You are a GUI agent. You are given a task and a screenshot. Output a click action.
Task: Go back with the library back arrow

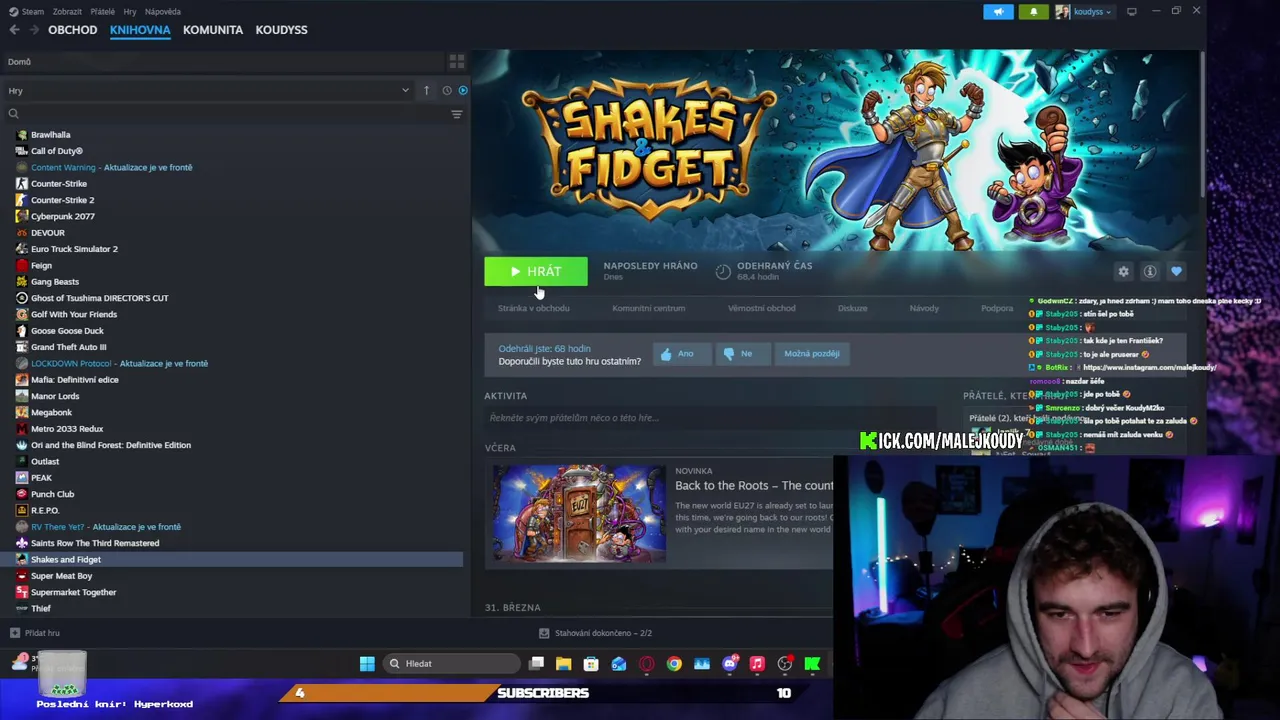(x=14, y=30)
